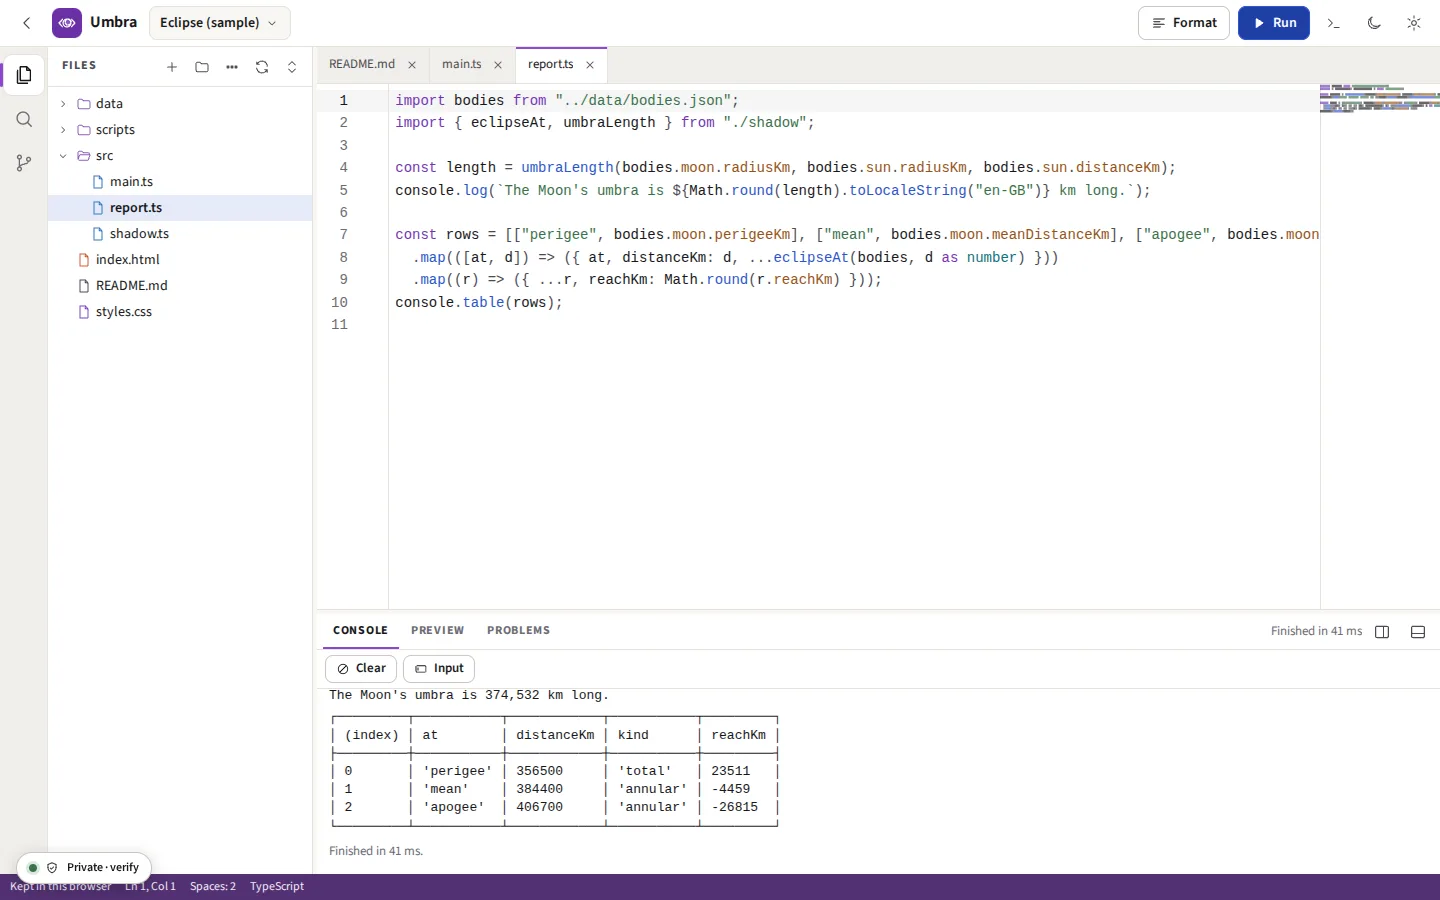The height and width of the screenshot is (900, 1440).
Task: Click 'Finished in 41 ms' panel header status
Action: tap(1316, 631)
